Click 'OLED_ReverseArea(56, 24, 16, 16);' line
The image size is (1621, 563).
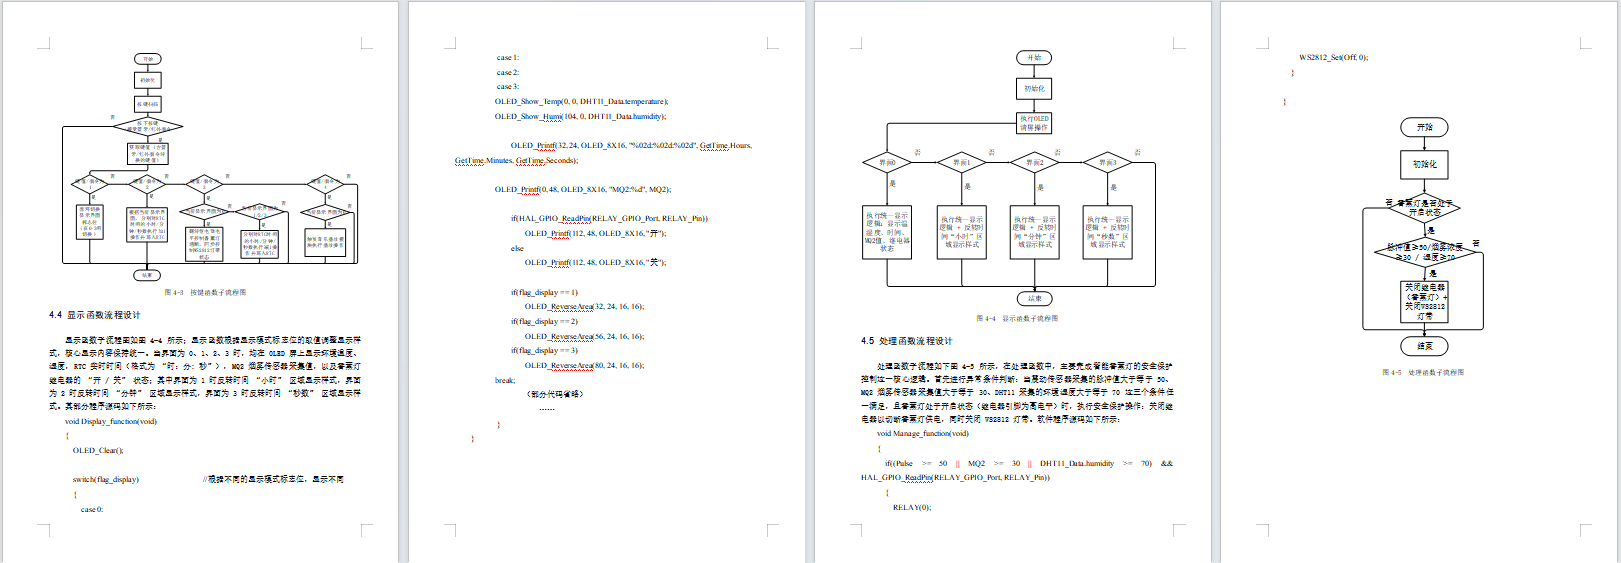coord(584,336)
